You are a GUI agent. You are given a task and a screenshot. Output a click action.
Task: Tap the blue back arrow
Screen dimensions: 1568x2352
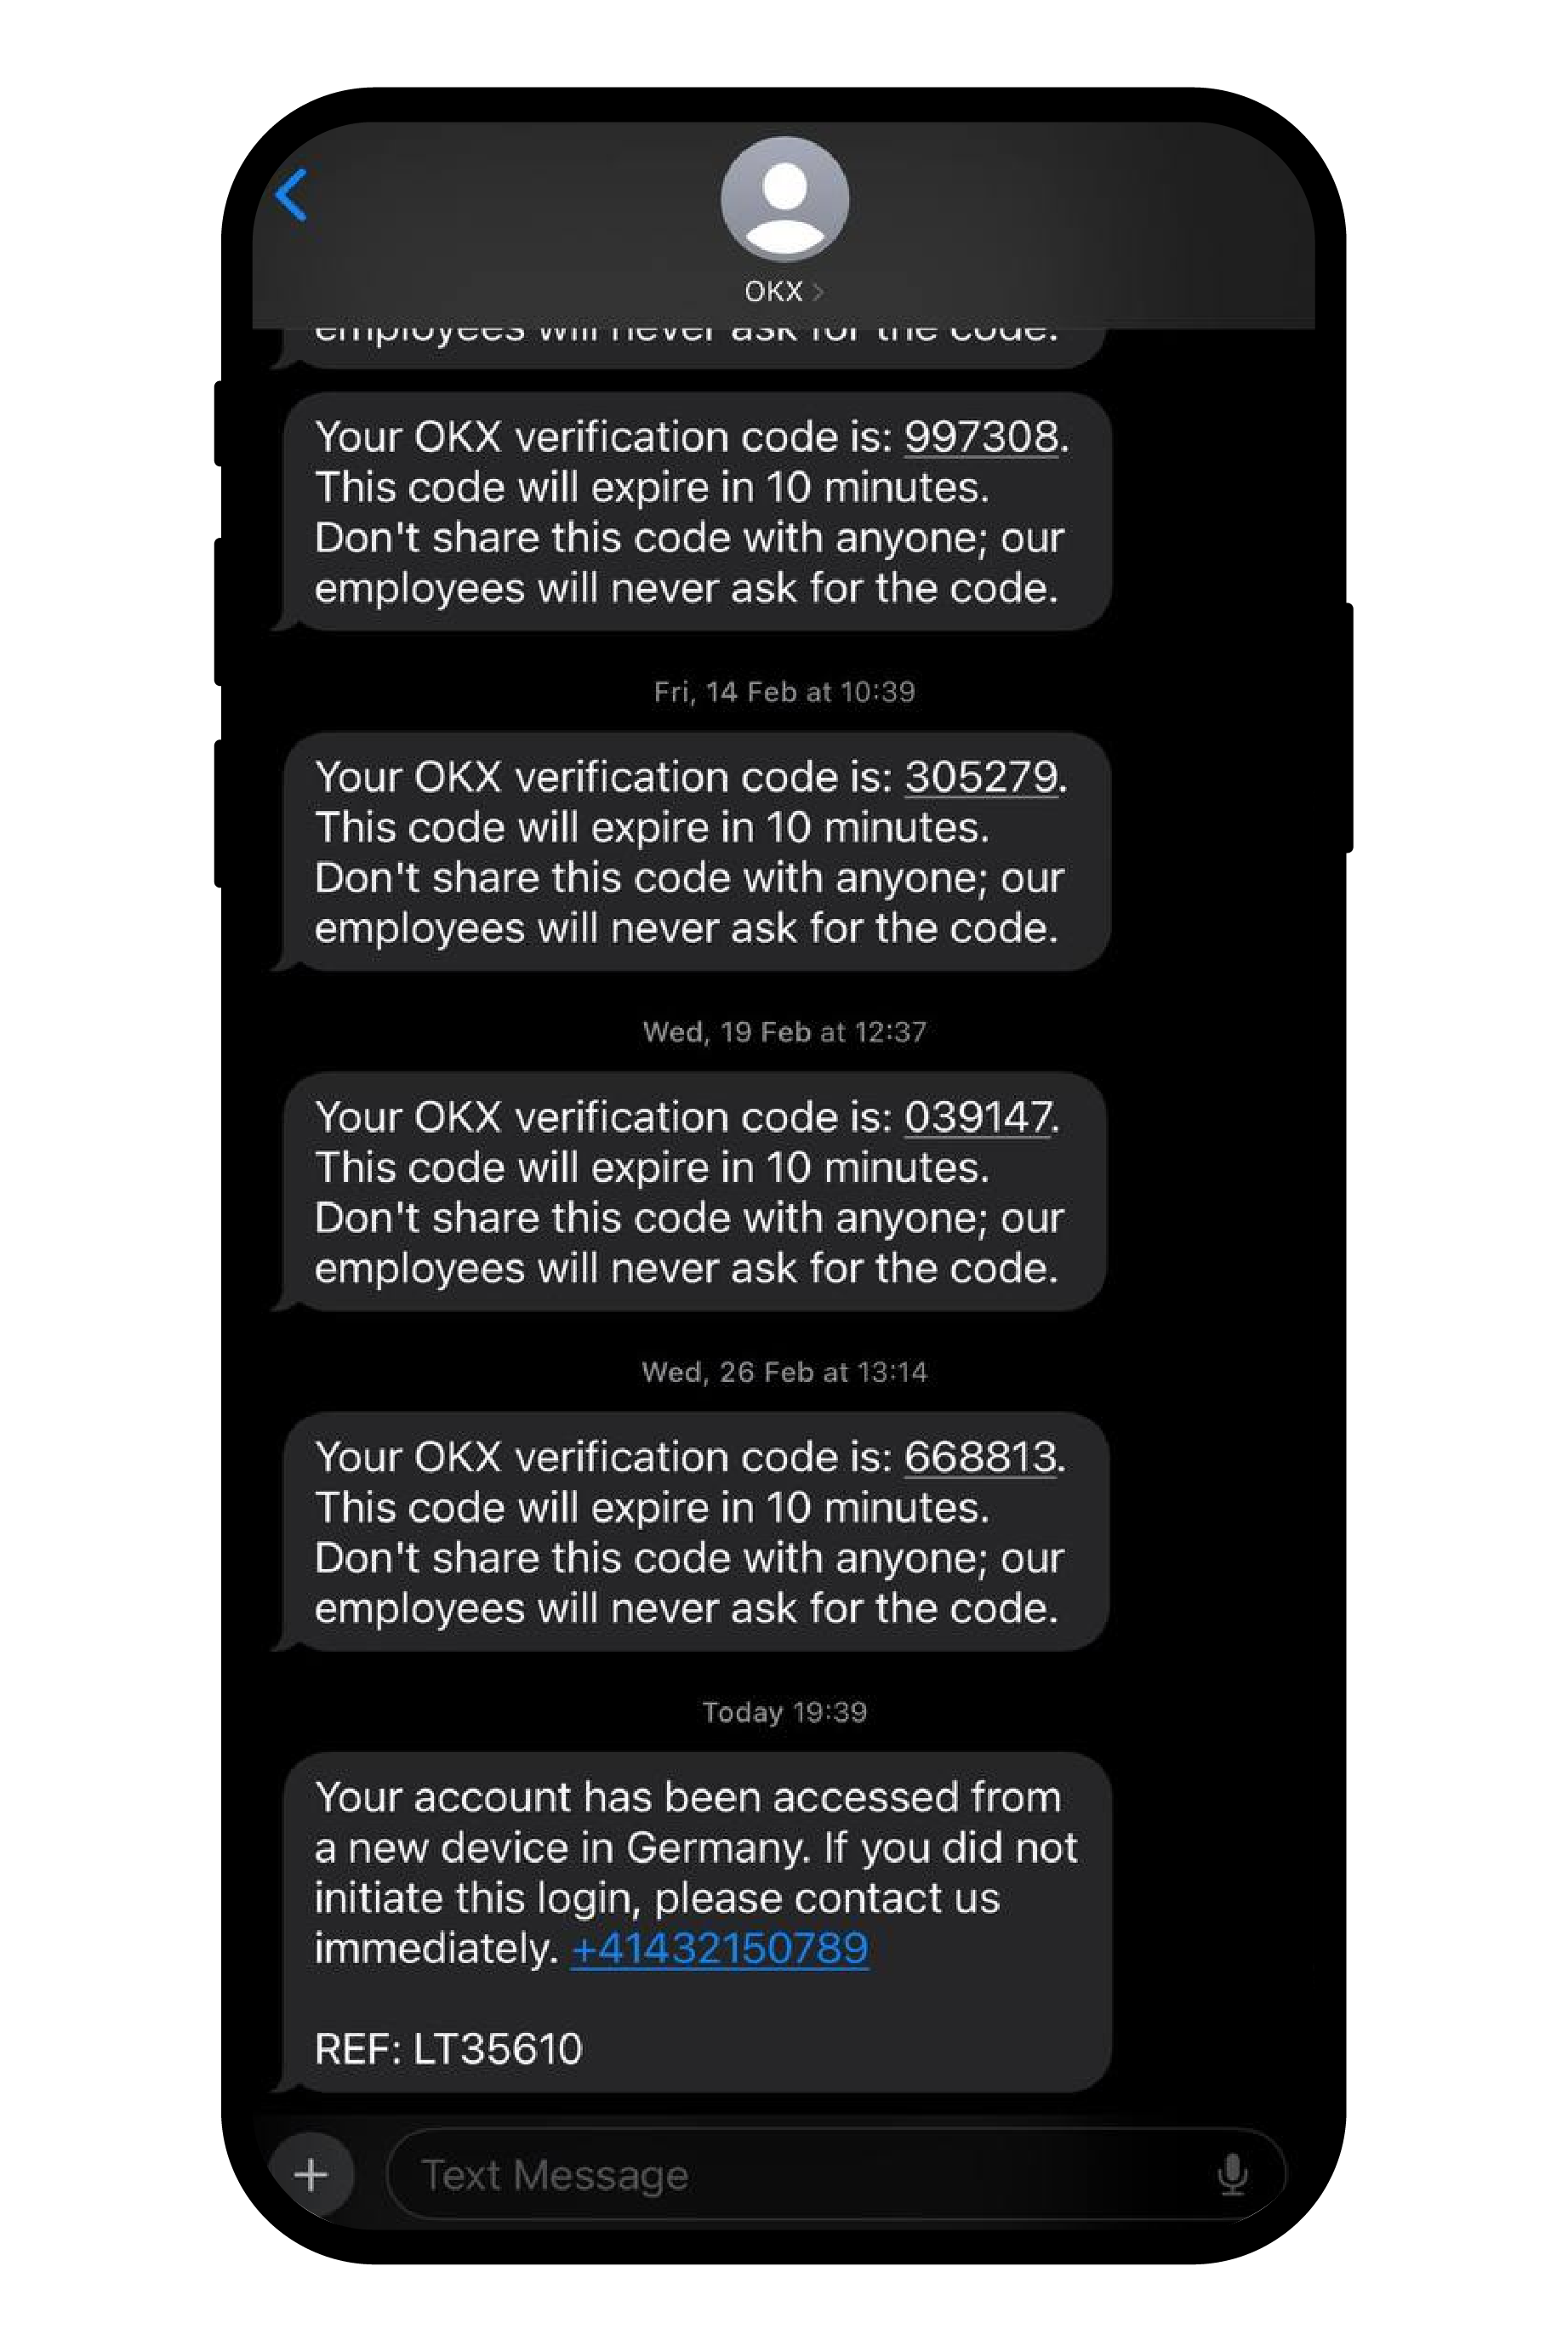pos(291,194)
